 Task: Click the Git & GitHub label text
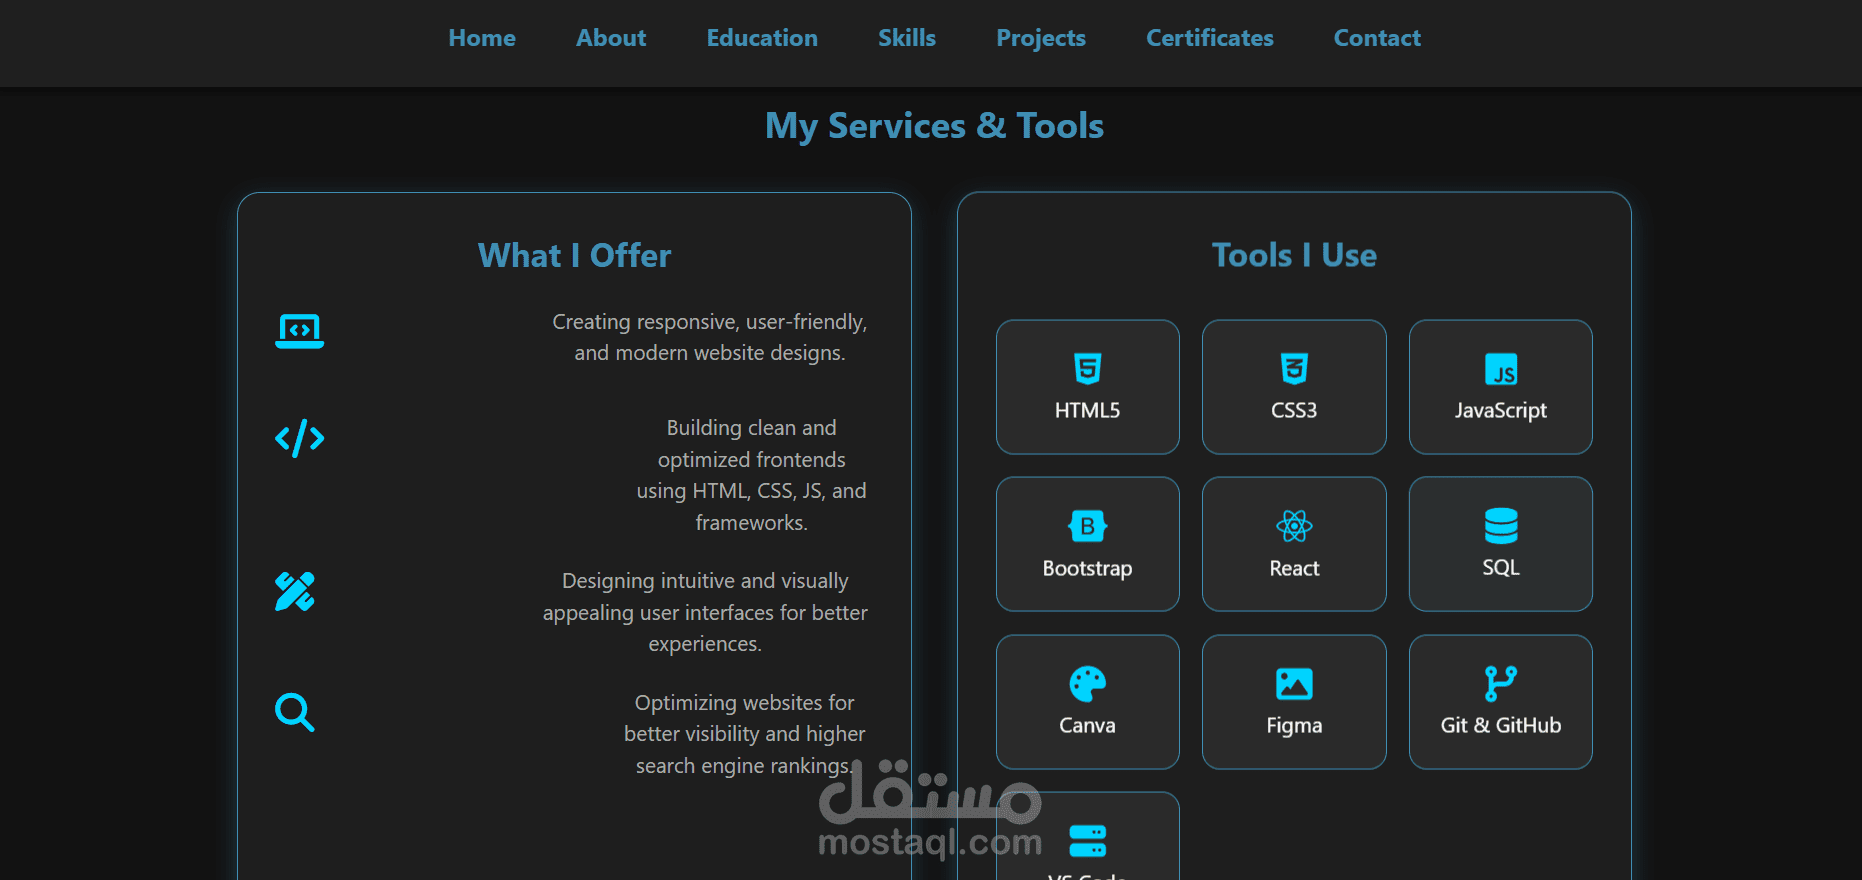tap(1501, 725)
